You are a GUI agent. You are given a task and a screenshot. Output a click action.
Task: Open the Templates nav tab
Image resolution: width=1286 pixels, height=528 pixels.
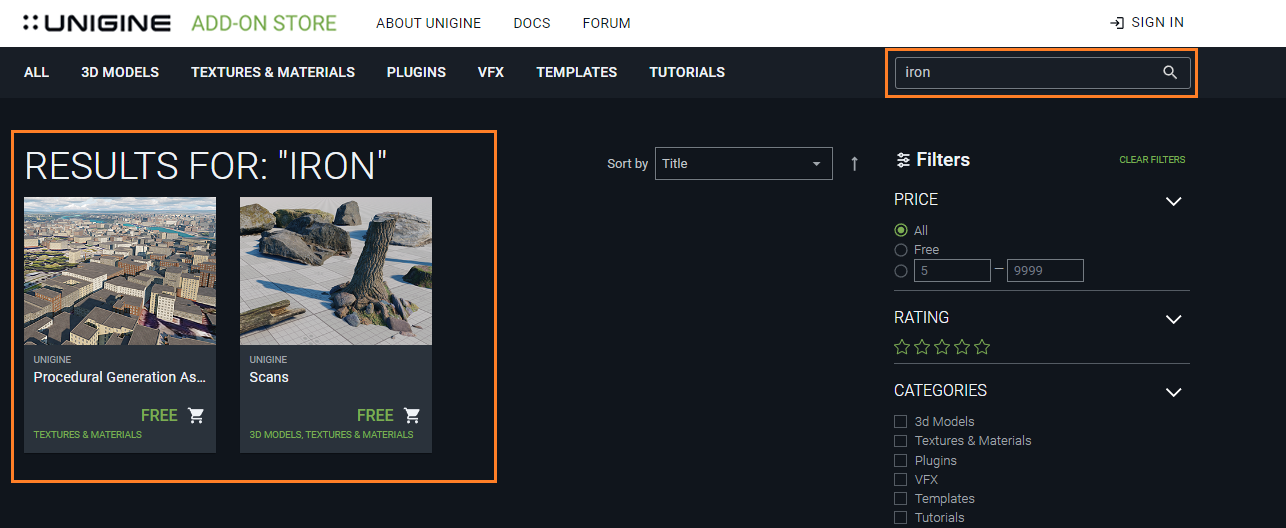(576, 72)
